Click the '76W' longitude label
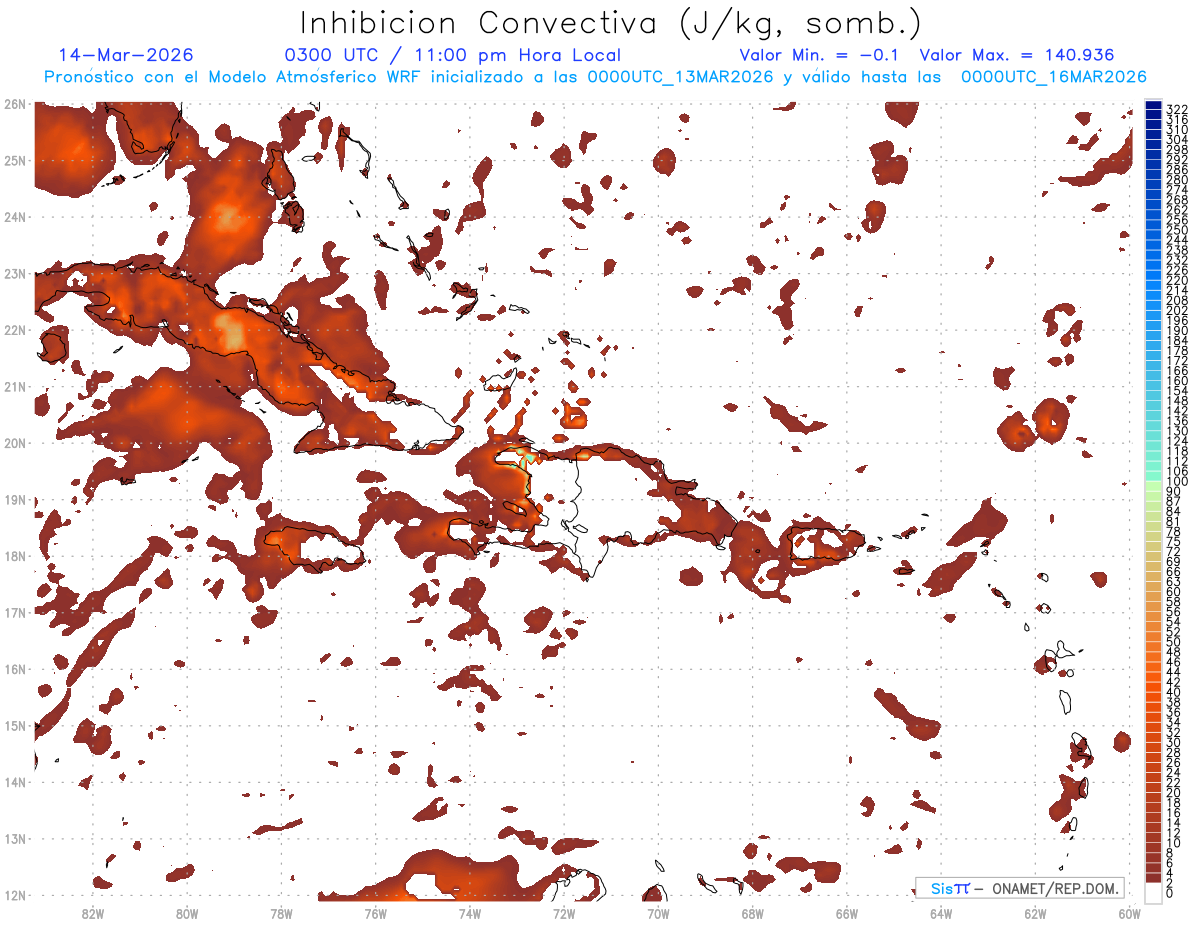Screen dimensions: 1200x927 pos(376,912)
